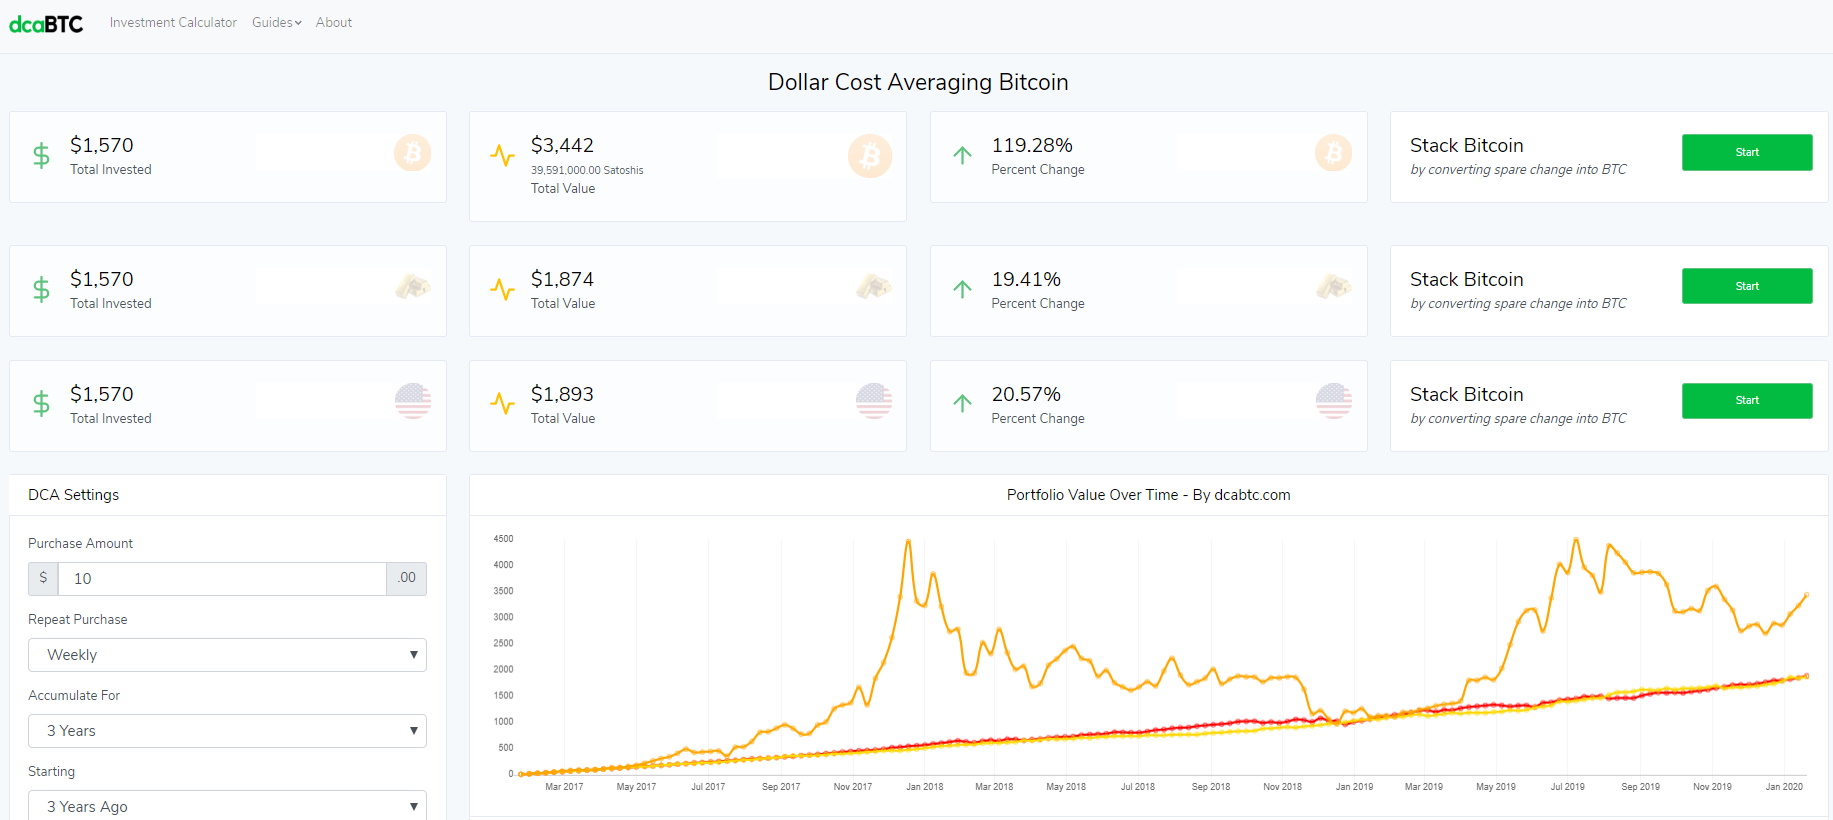Focus the Purchase Amount input field
Viewport: 1833px width, 820px height.
click(222, 579)
